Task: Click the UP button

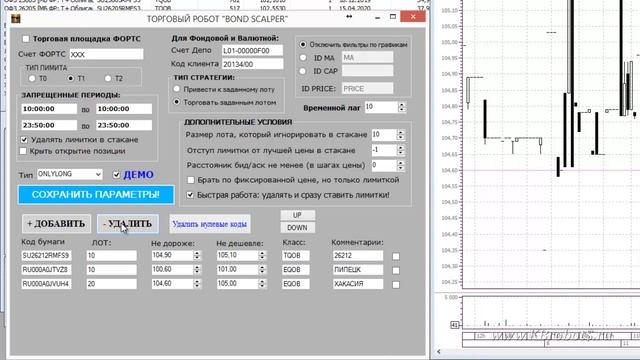Action: (x=298, y=215)
